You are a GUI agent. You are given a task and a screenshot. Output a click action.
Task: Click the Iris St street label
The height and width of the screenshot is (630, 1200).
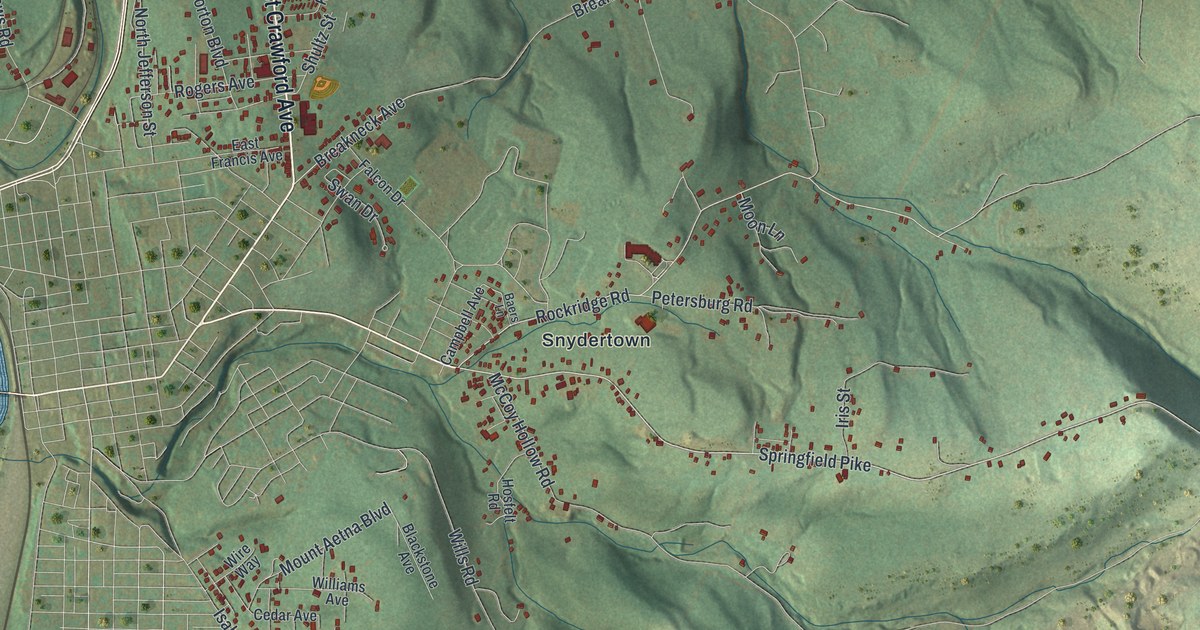pyautogui.click(x=843, y=408)
